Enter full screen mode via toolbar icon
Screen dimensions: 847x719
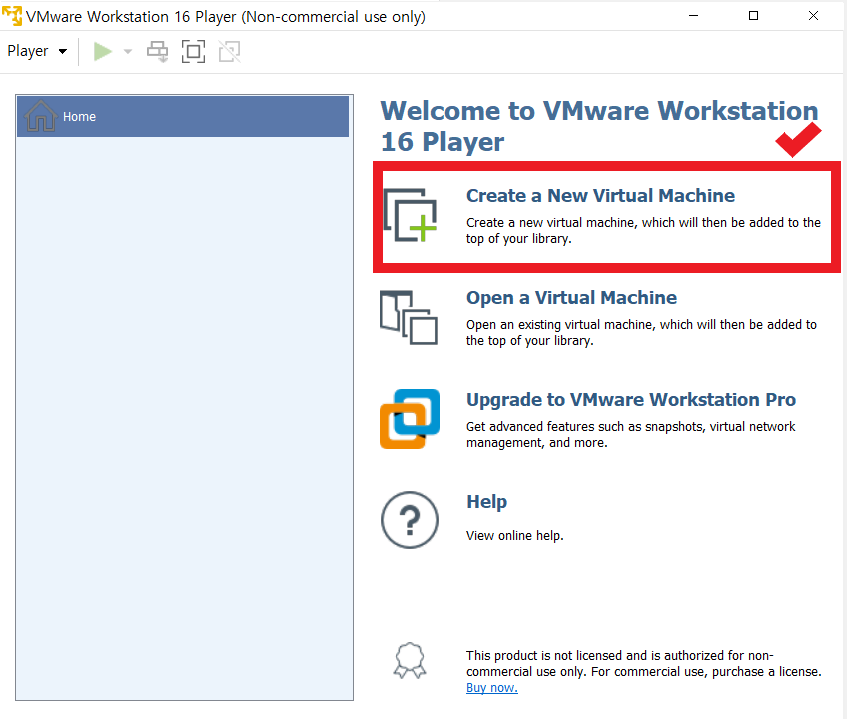coord(193,52)
